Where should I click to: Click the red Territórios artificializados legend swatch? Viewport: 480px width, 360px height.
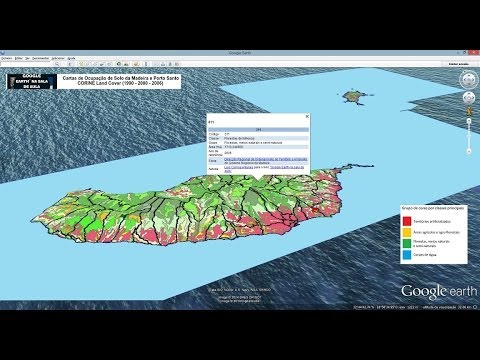click(x=407, y=221)
